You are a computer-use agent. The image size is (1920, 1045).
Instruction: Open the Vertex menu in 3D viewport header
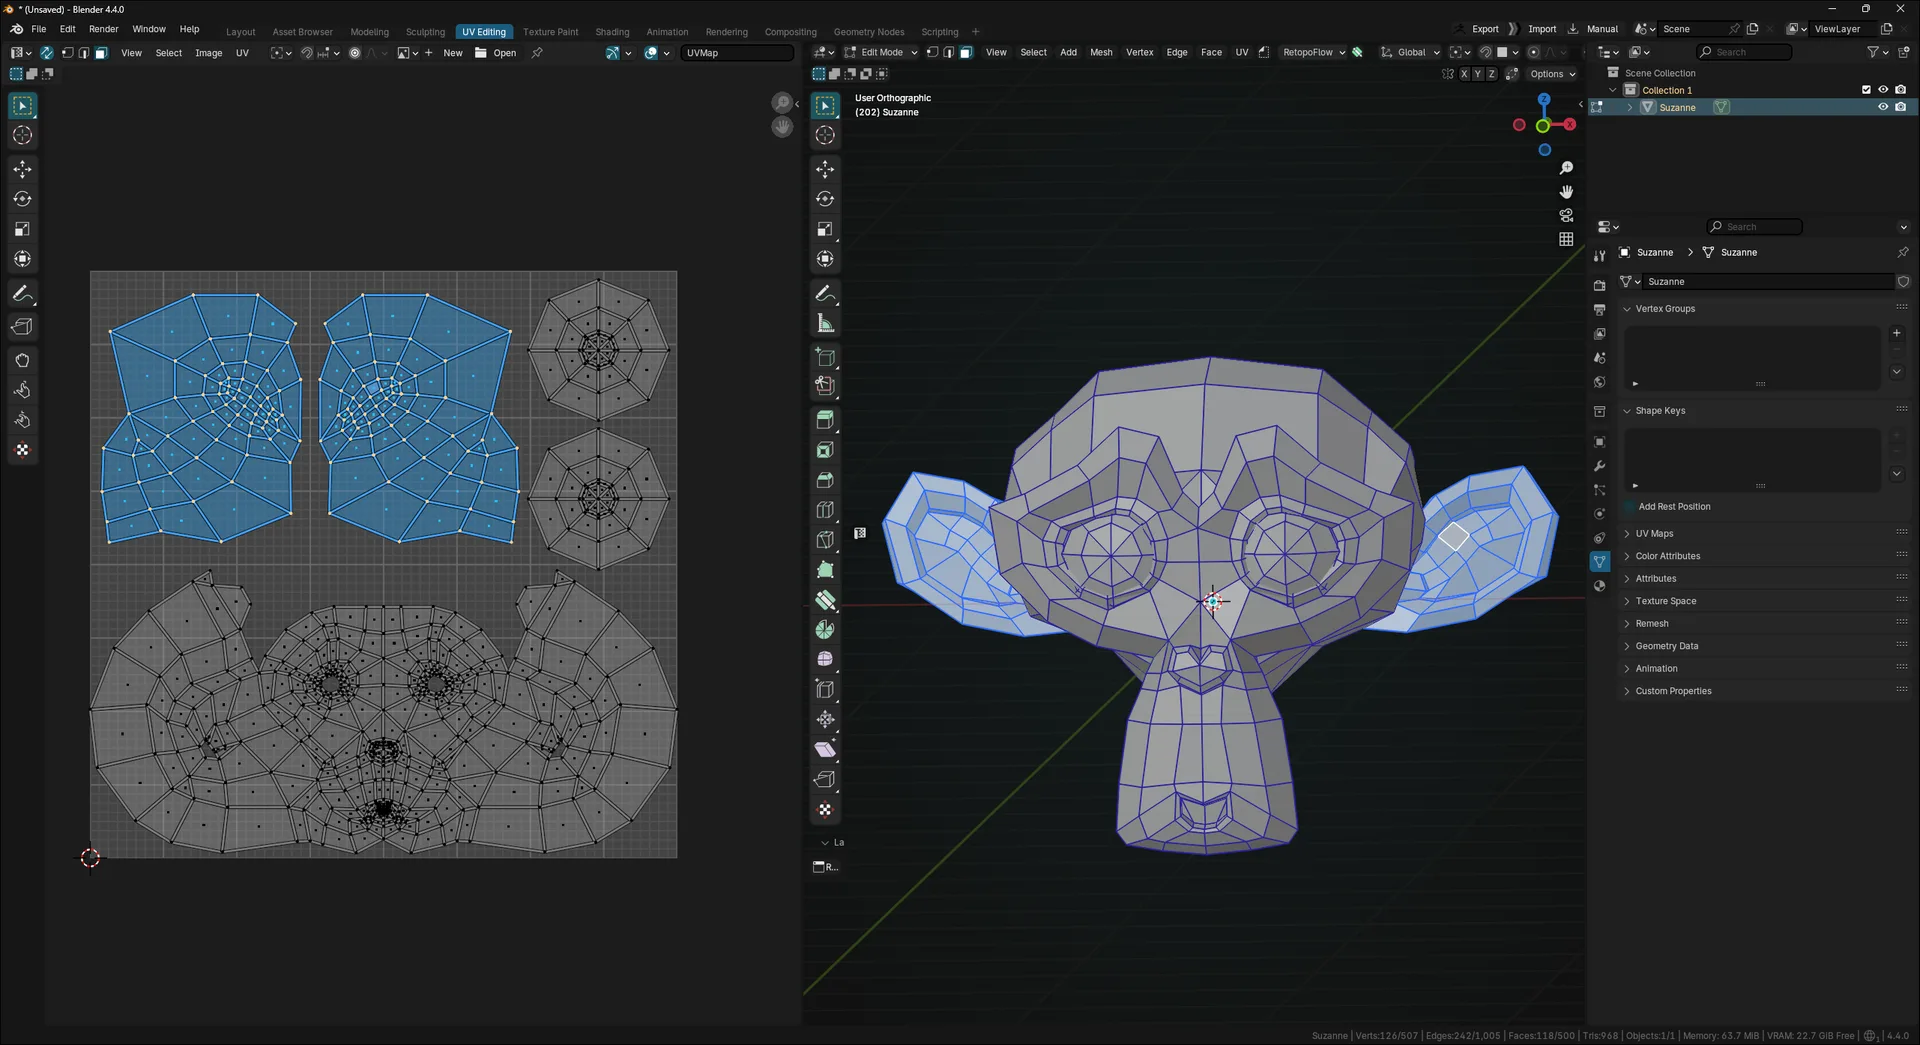[1139, 53]
